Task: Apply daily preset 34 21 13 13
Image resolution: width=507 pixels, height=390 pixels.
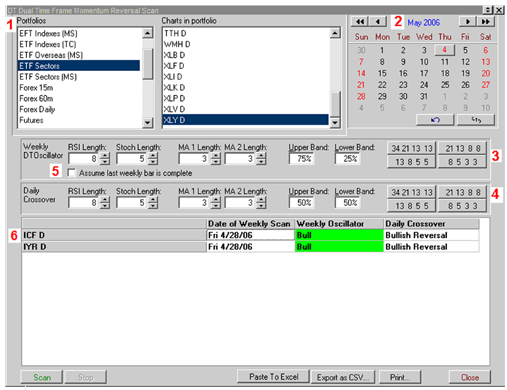Action: pos(411,192)
